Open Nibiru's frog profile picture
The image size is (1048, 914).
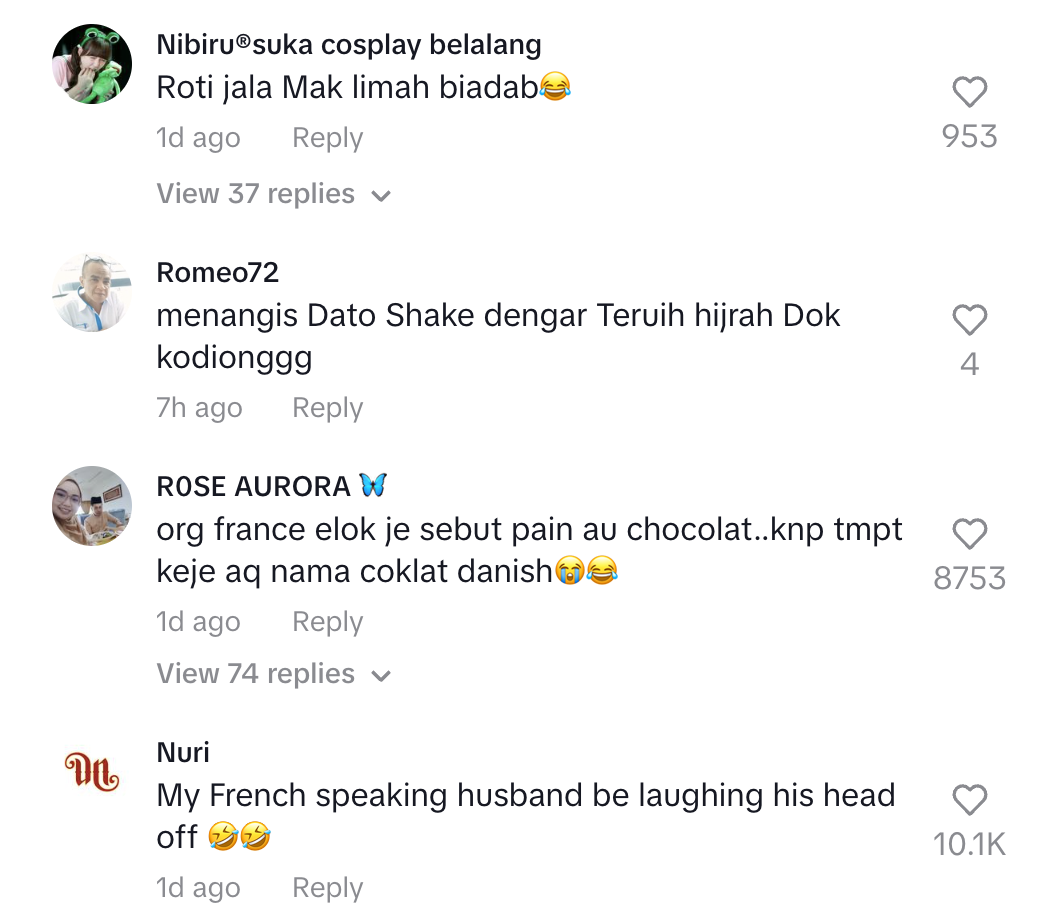click(92, 64)
